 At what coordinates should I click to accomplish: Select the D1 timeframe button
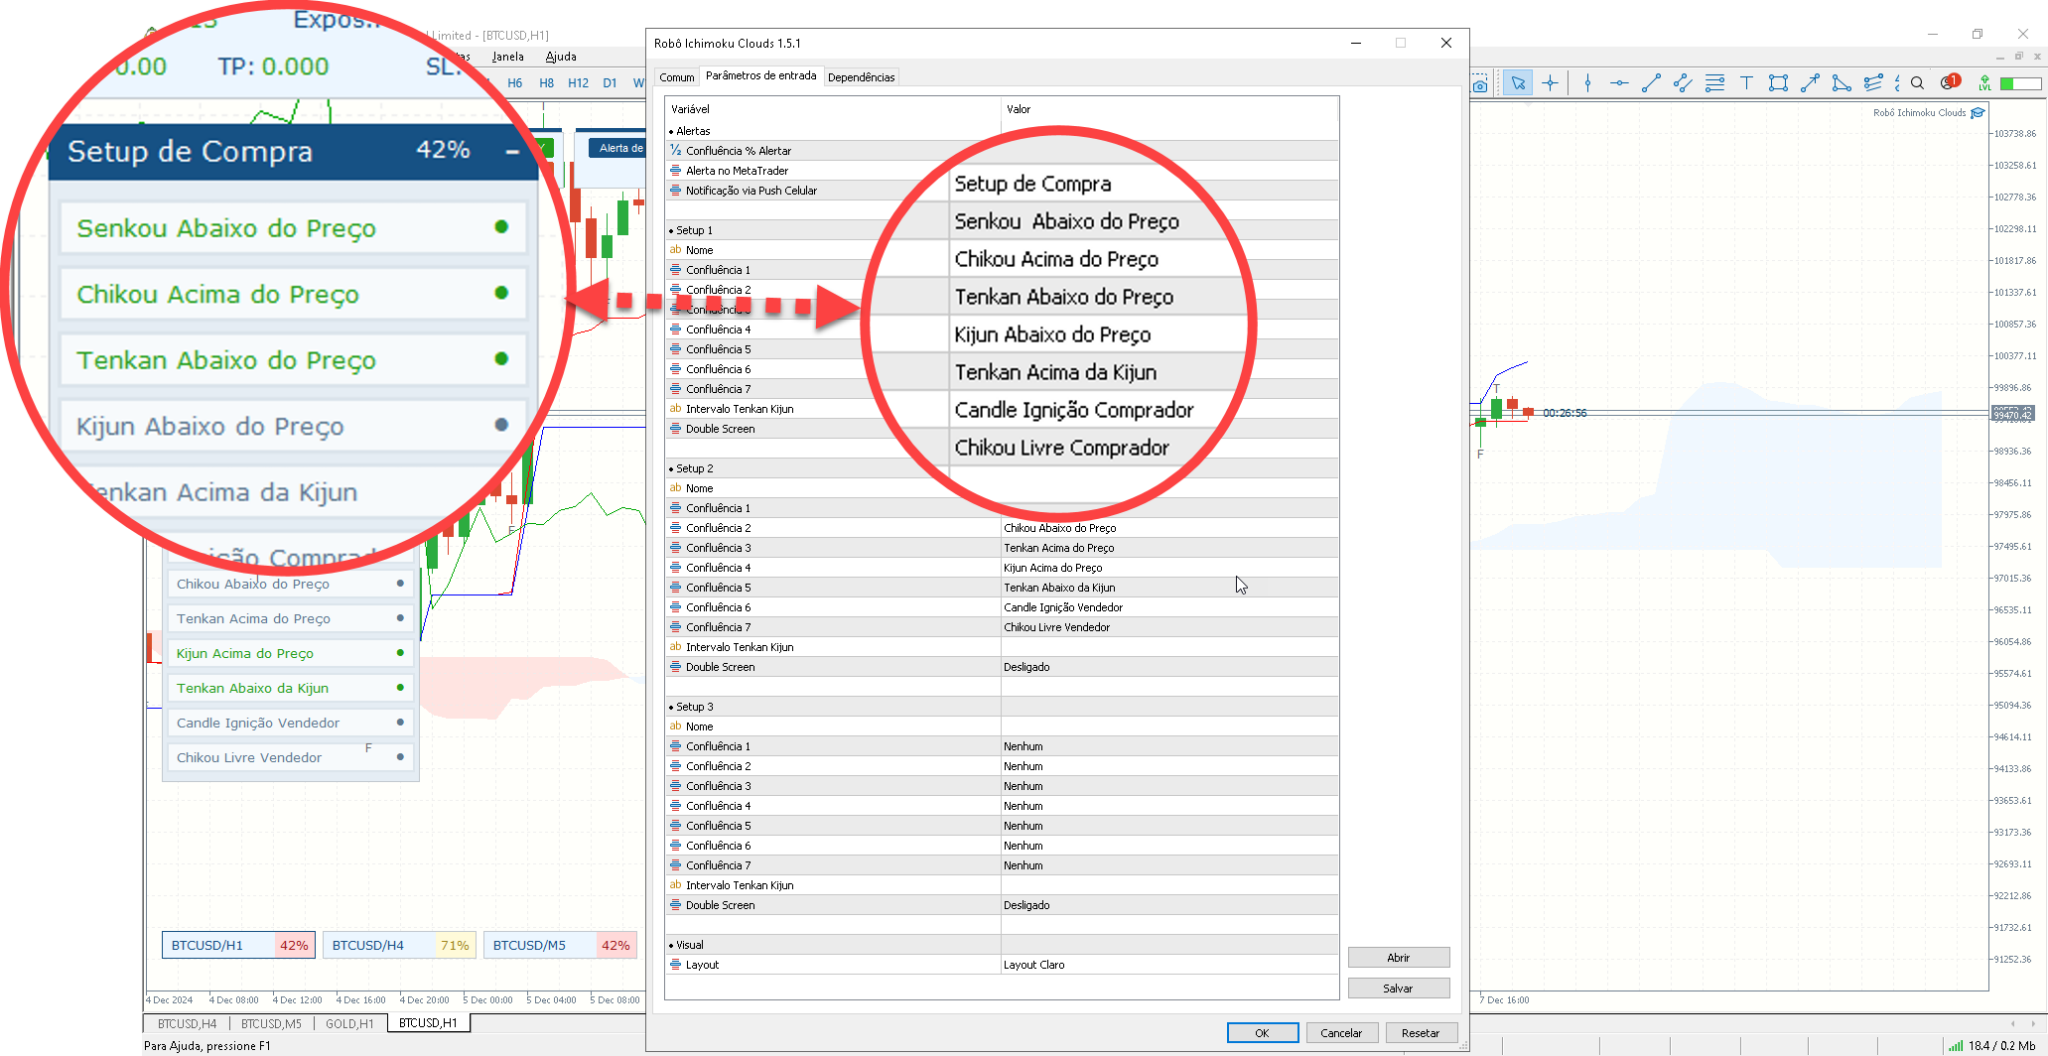pyautogui.click(x=610, y=84)
